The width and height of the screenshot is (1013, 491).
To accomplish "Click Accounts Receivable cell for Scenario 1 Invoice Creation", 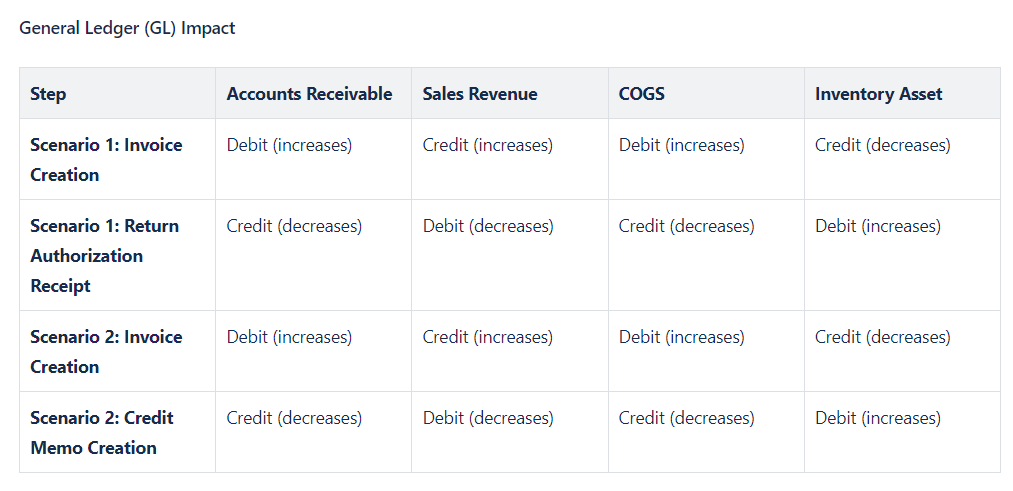I will coord(289,145).
